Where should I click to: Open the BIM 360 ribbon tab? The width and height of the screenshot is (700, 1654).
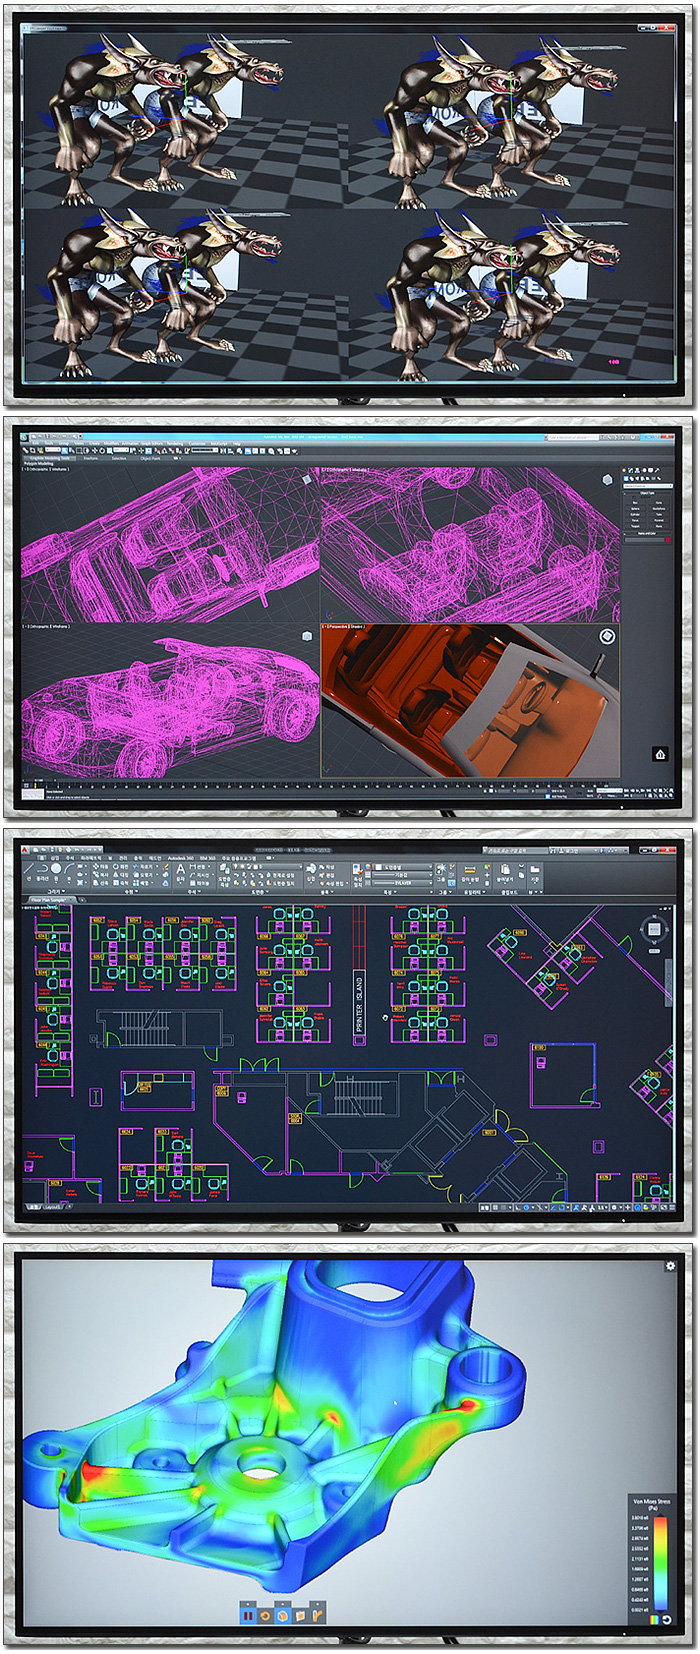[208, 857]
